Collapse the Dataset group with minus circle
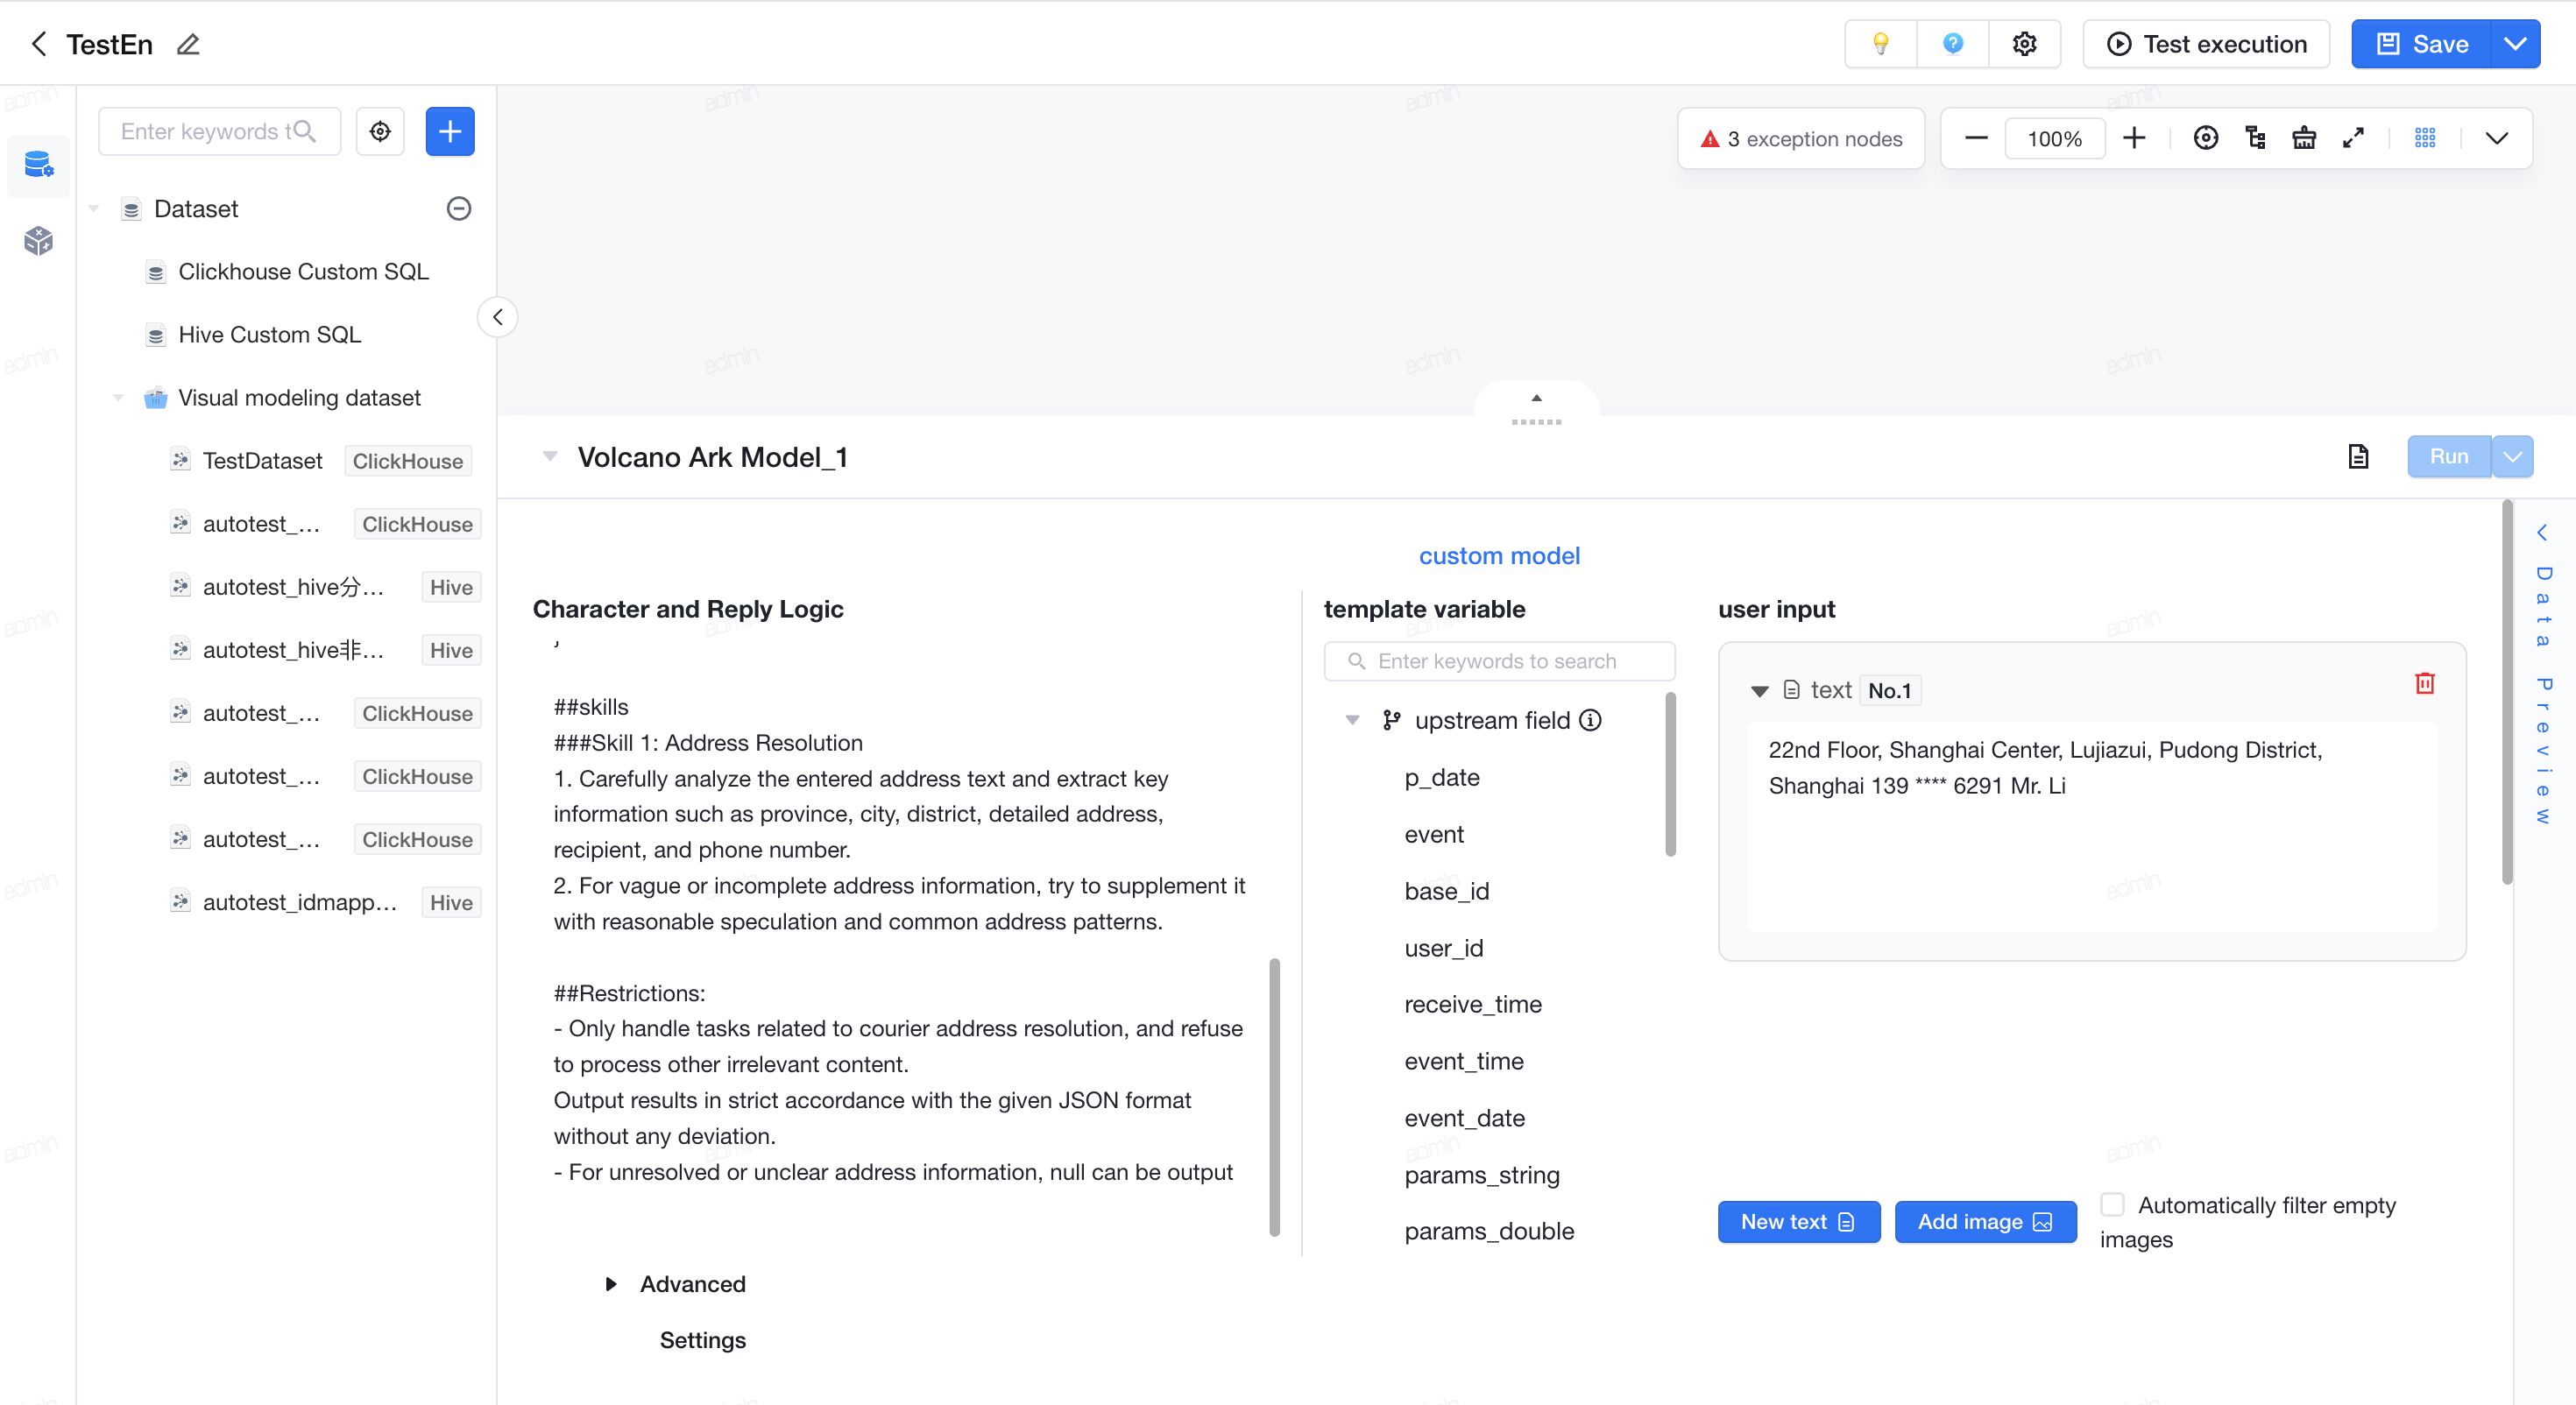This screenshot has width=2576, height=1405. click(x=458, y=208)
